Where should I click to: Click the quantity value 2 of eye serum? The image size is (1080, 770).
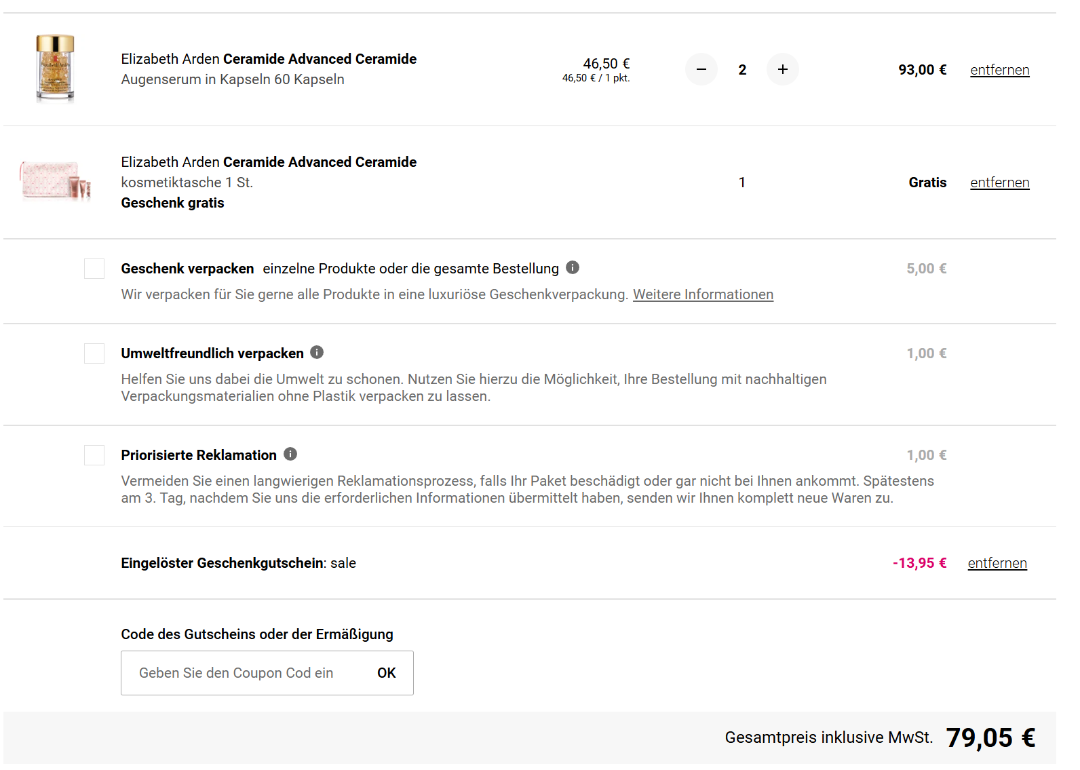point(742,70)
